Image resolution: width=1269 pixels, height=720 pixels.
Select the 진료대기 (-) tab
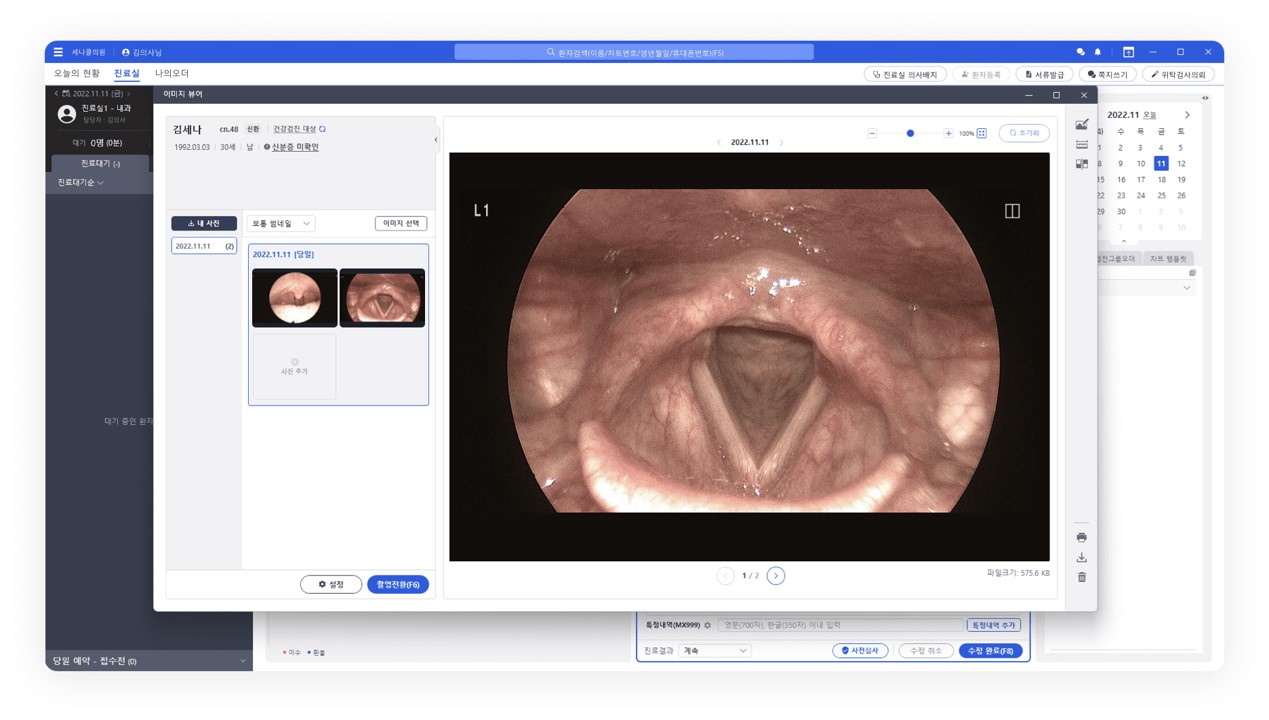tap(101, 163)
